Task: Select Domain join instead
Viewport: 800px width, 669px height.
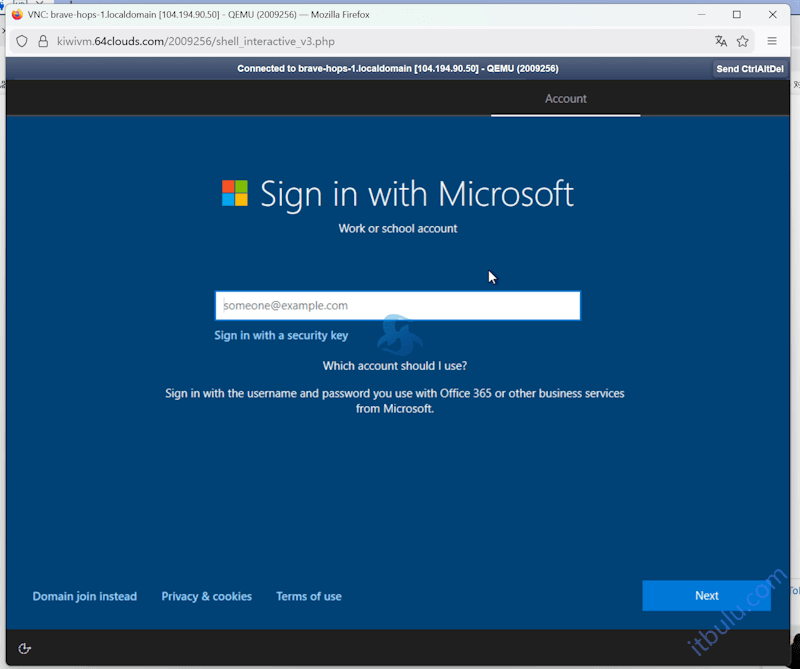Action: 85,596
